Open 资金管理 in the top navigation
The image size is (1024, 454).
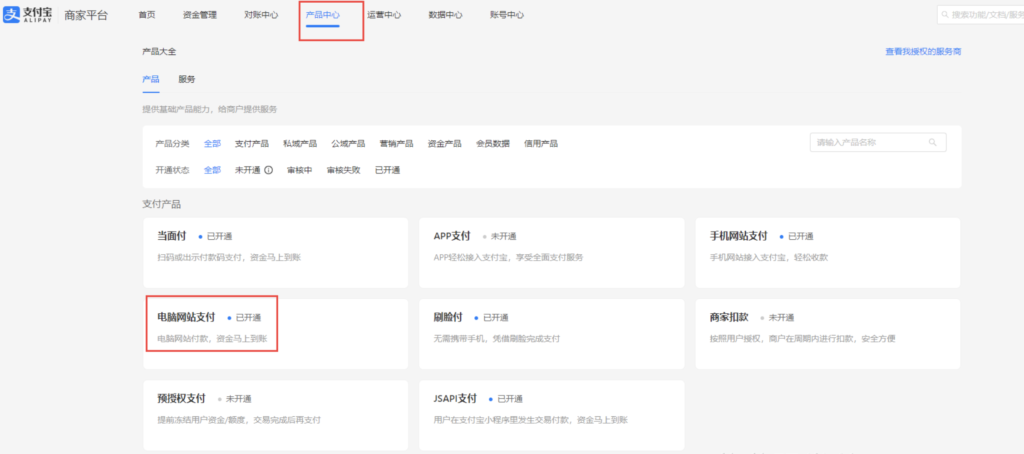coord(200,15)
